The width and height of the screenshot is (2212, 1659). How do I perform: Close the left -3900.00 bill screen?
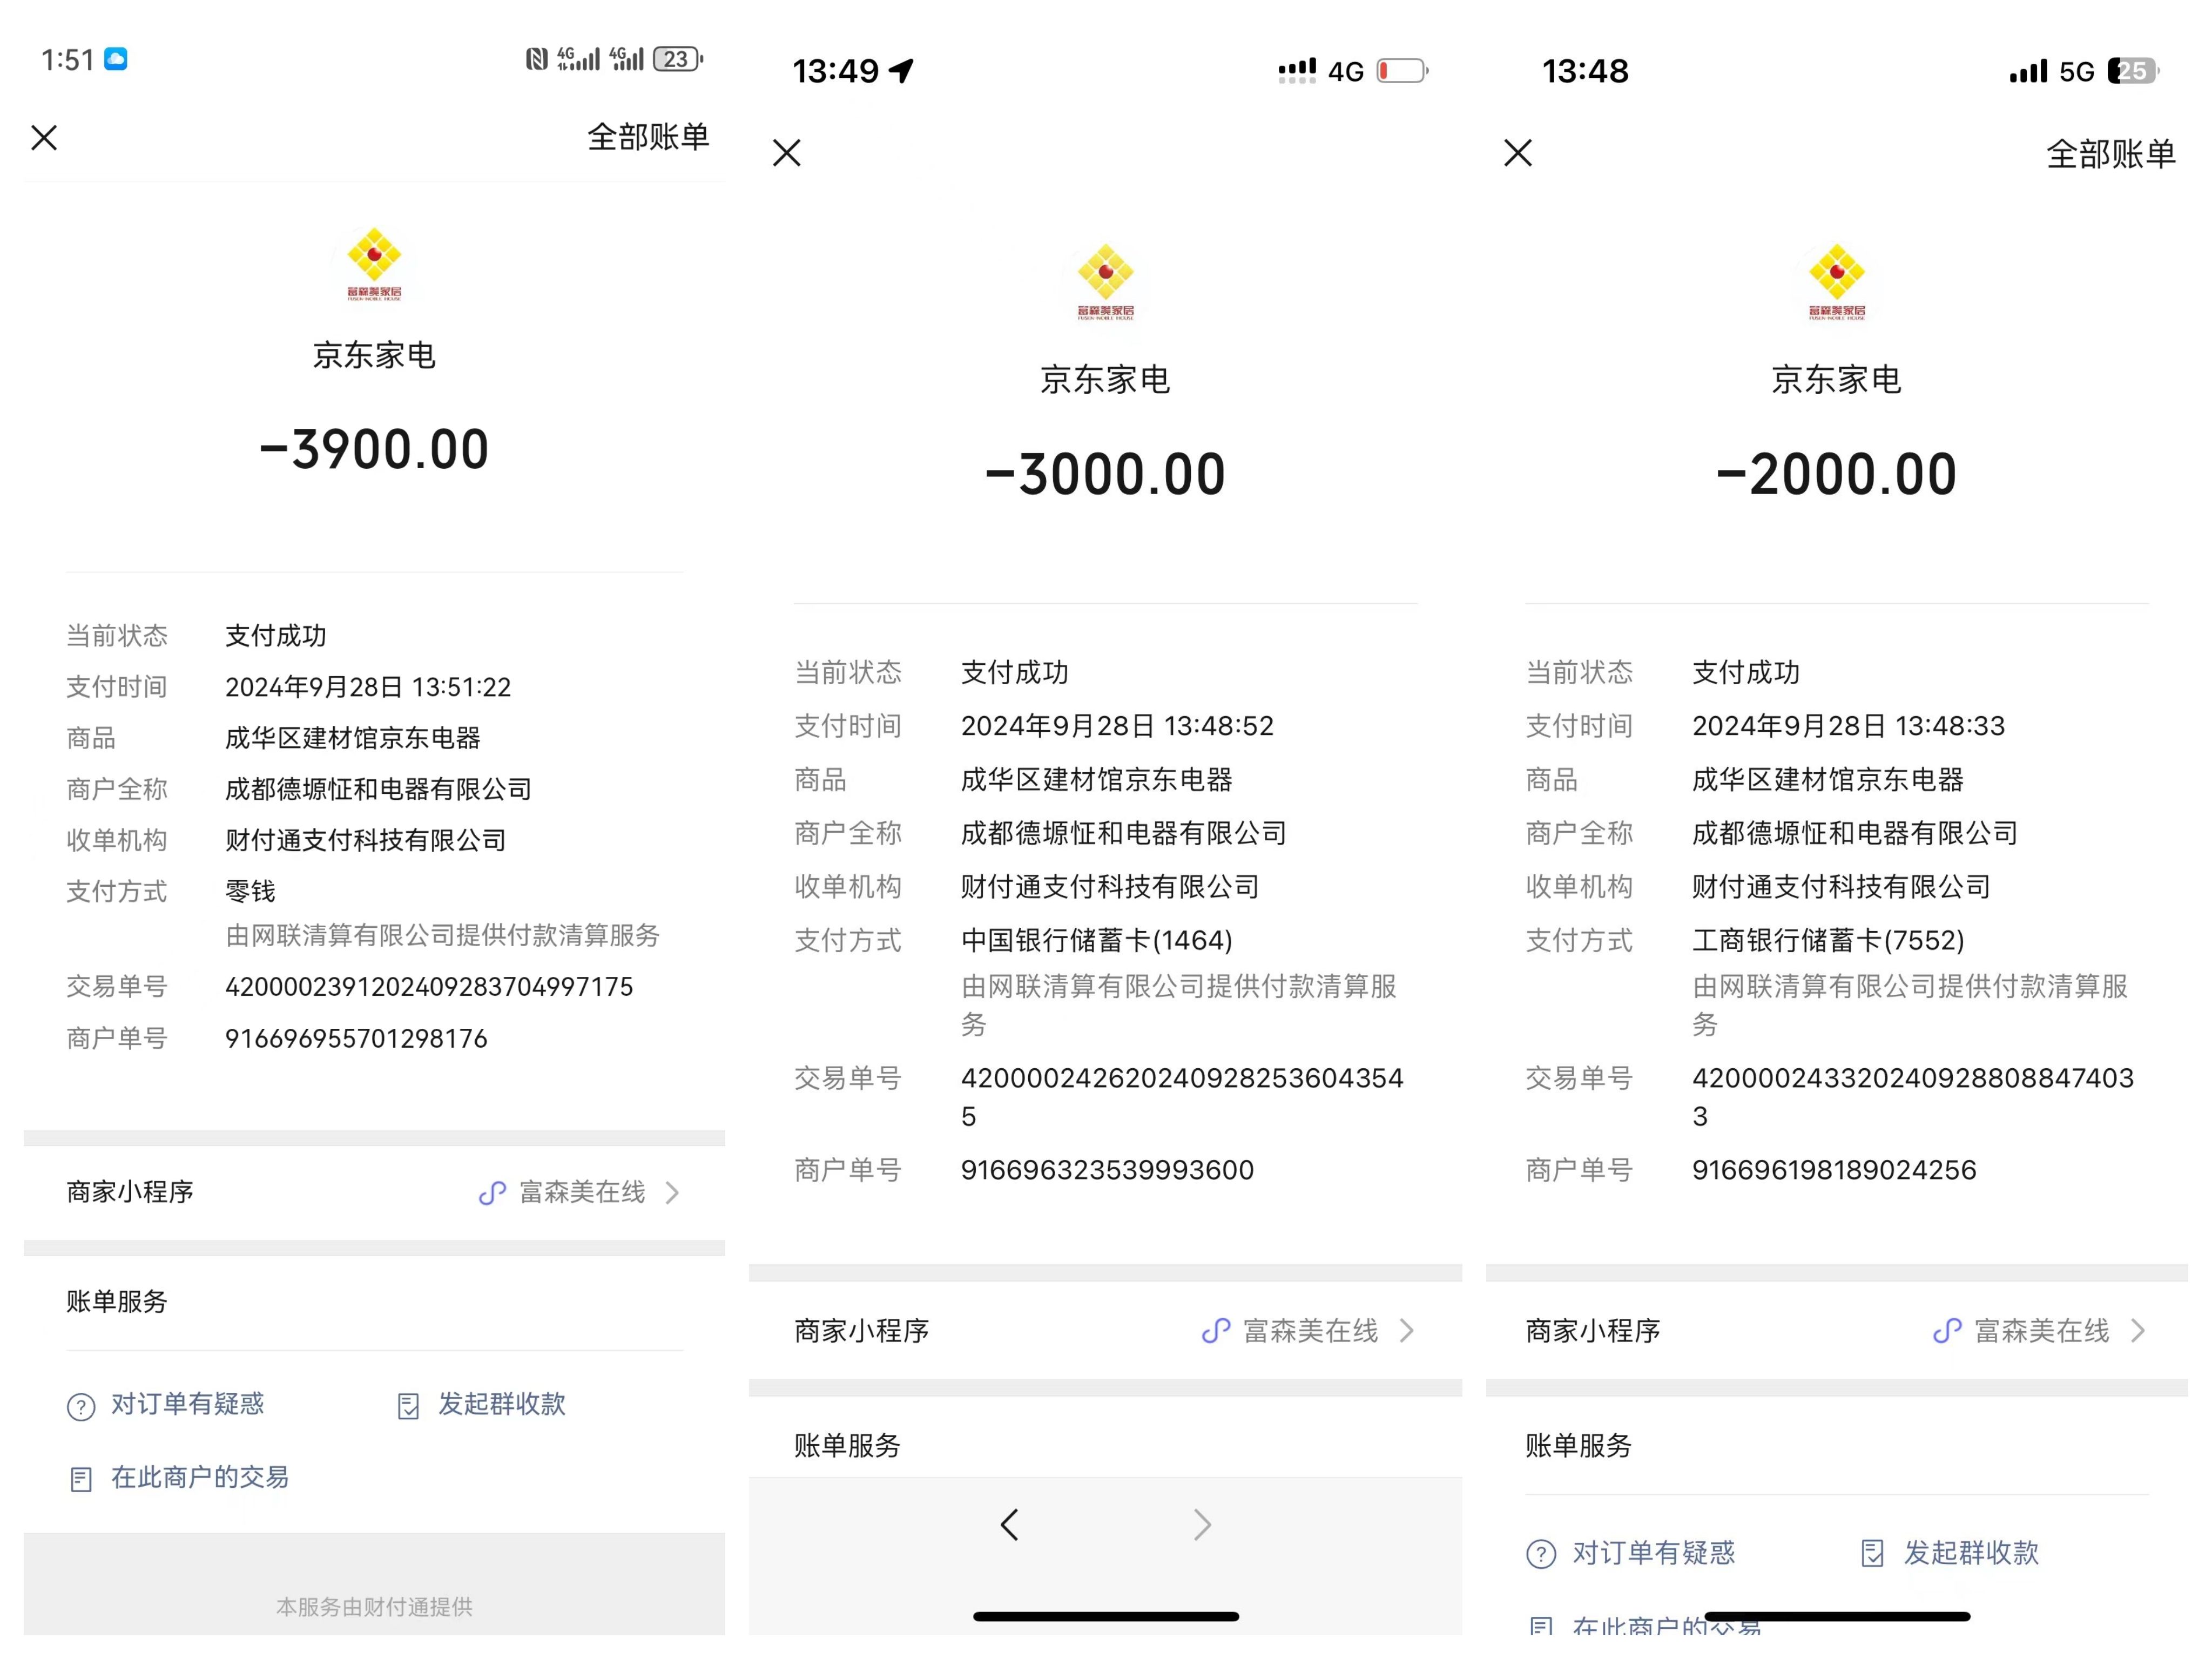[44, 137]
